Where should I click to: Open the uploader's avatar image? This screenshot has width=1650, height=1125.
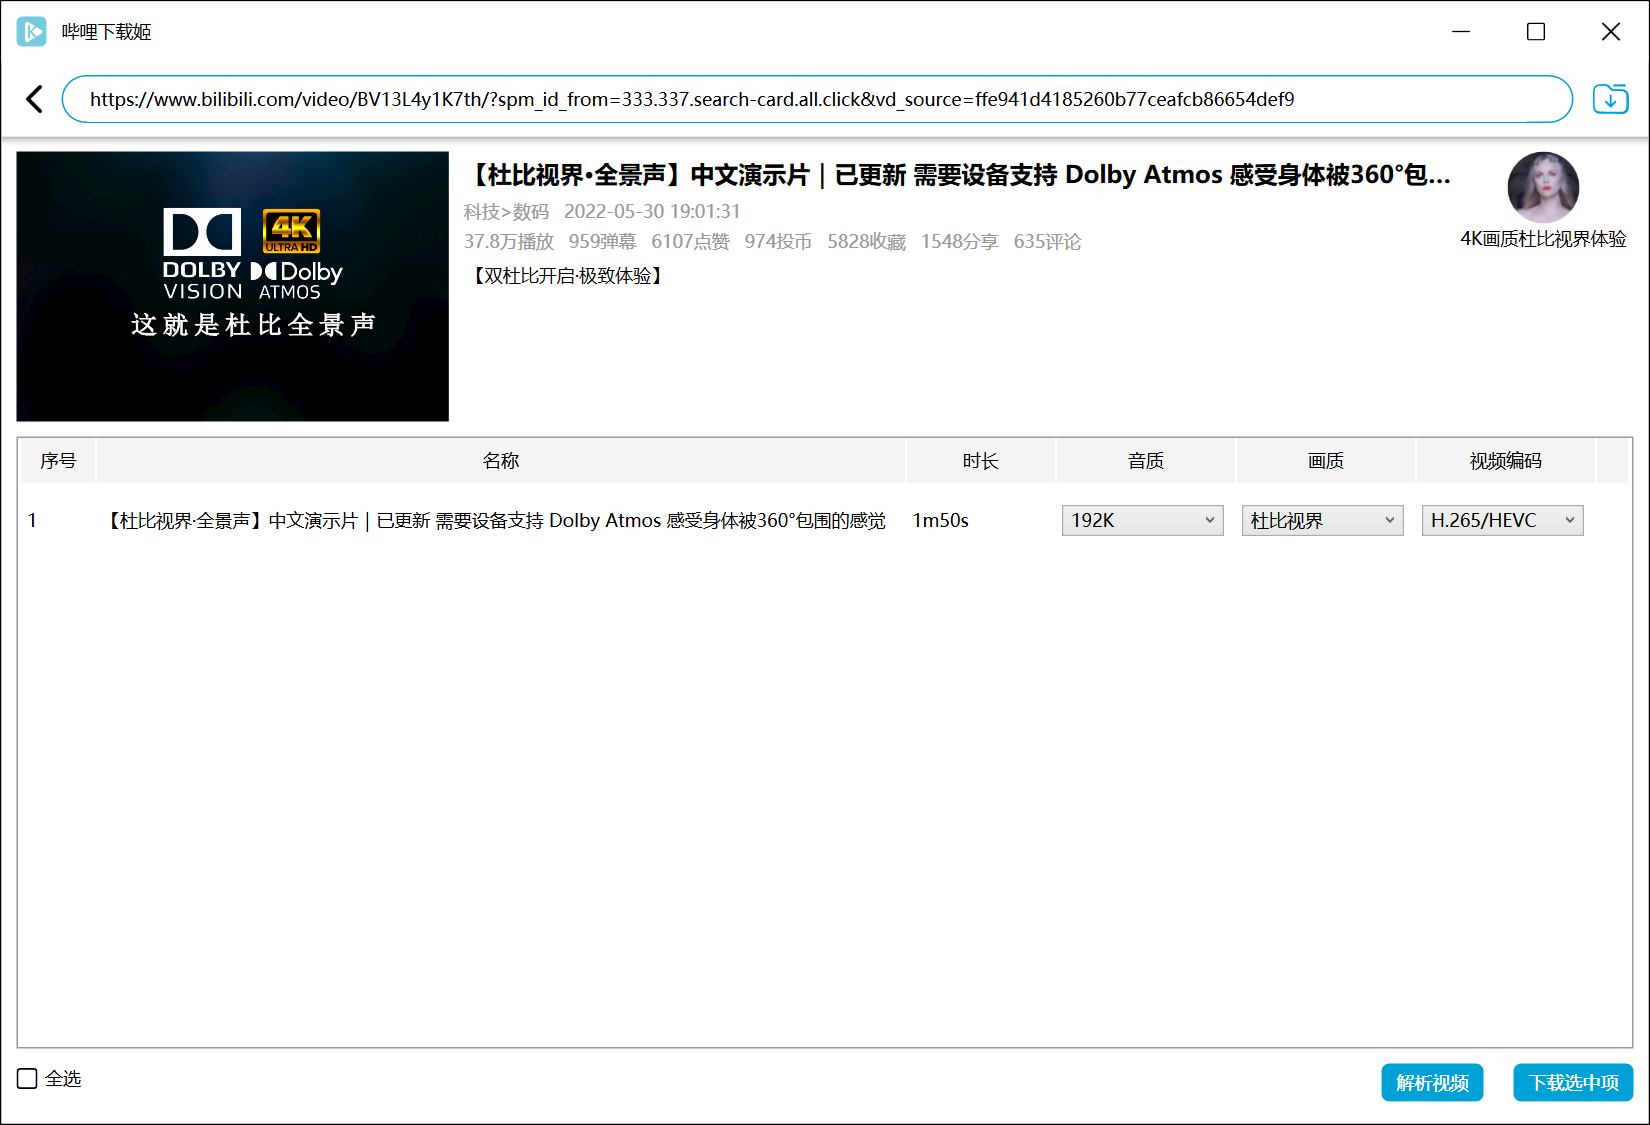point(1543,188)
